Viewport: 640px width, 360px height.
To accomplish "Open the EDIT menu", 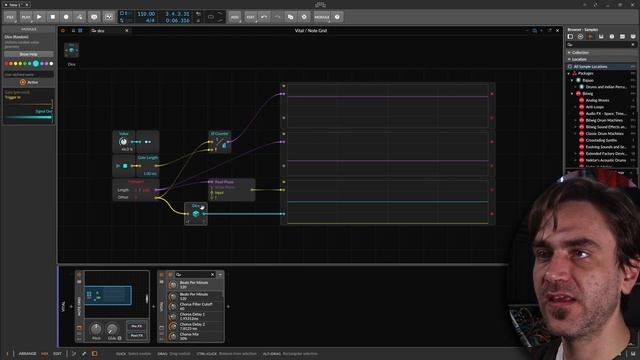I will 251,17.
